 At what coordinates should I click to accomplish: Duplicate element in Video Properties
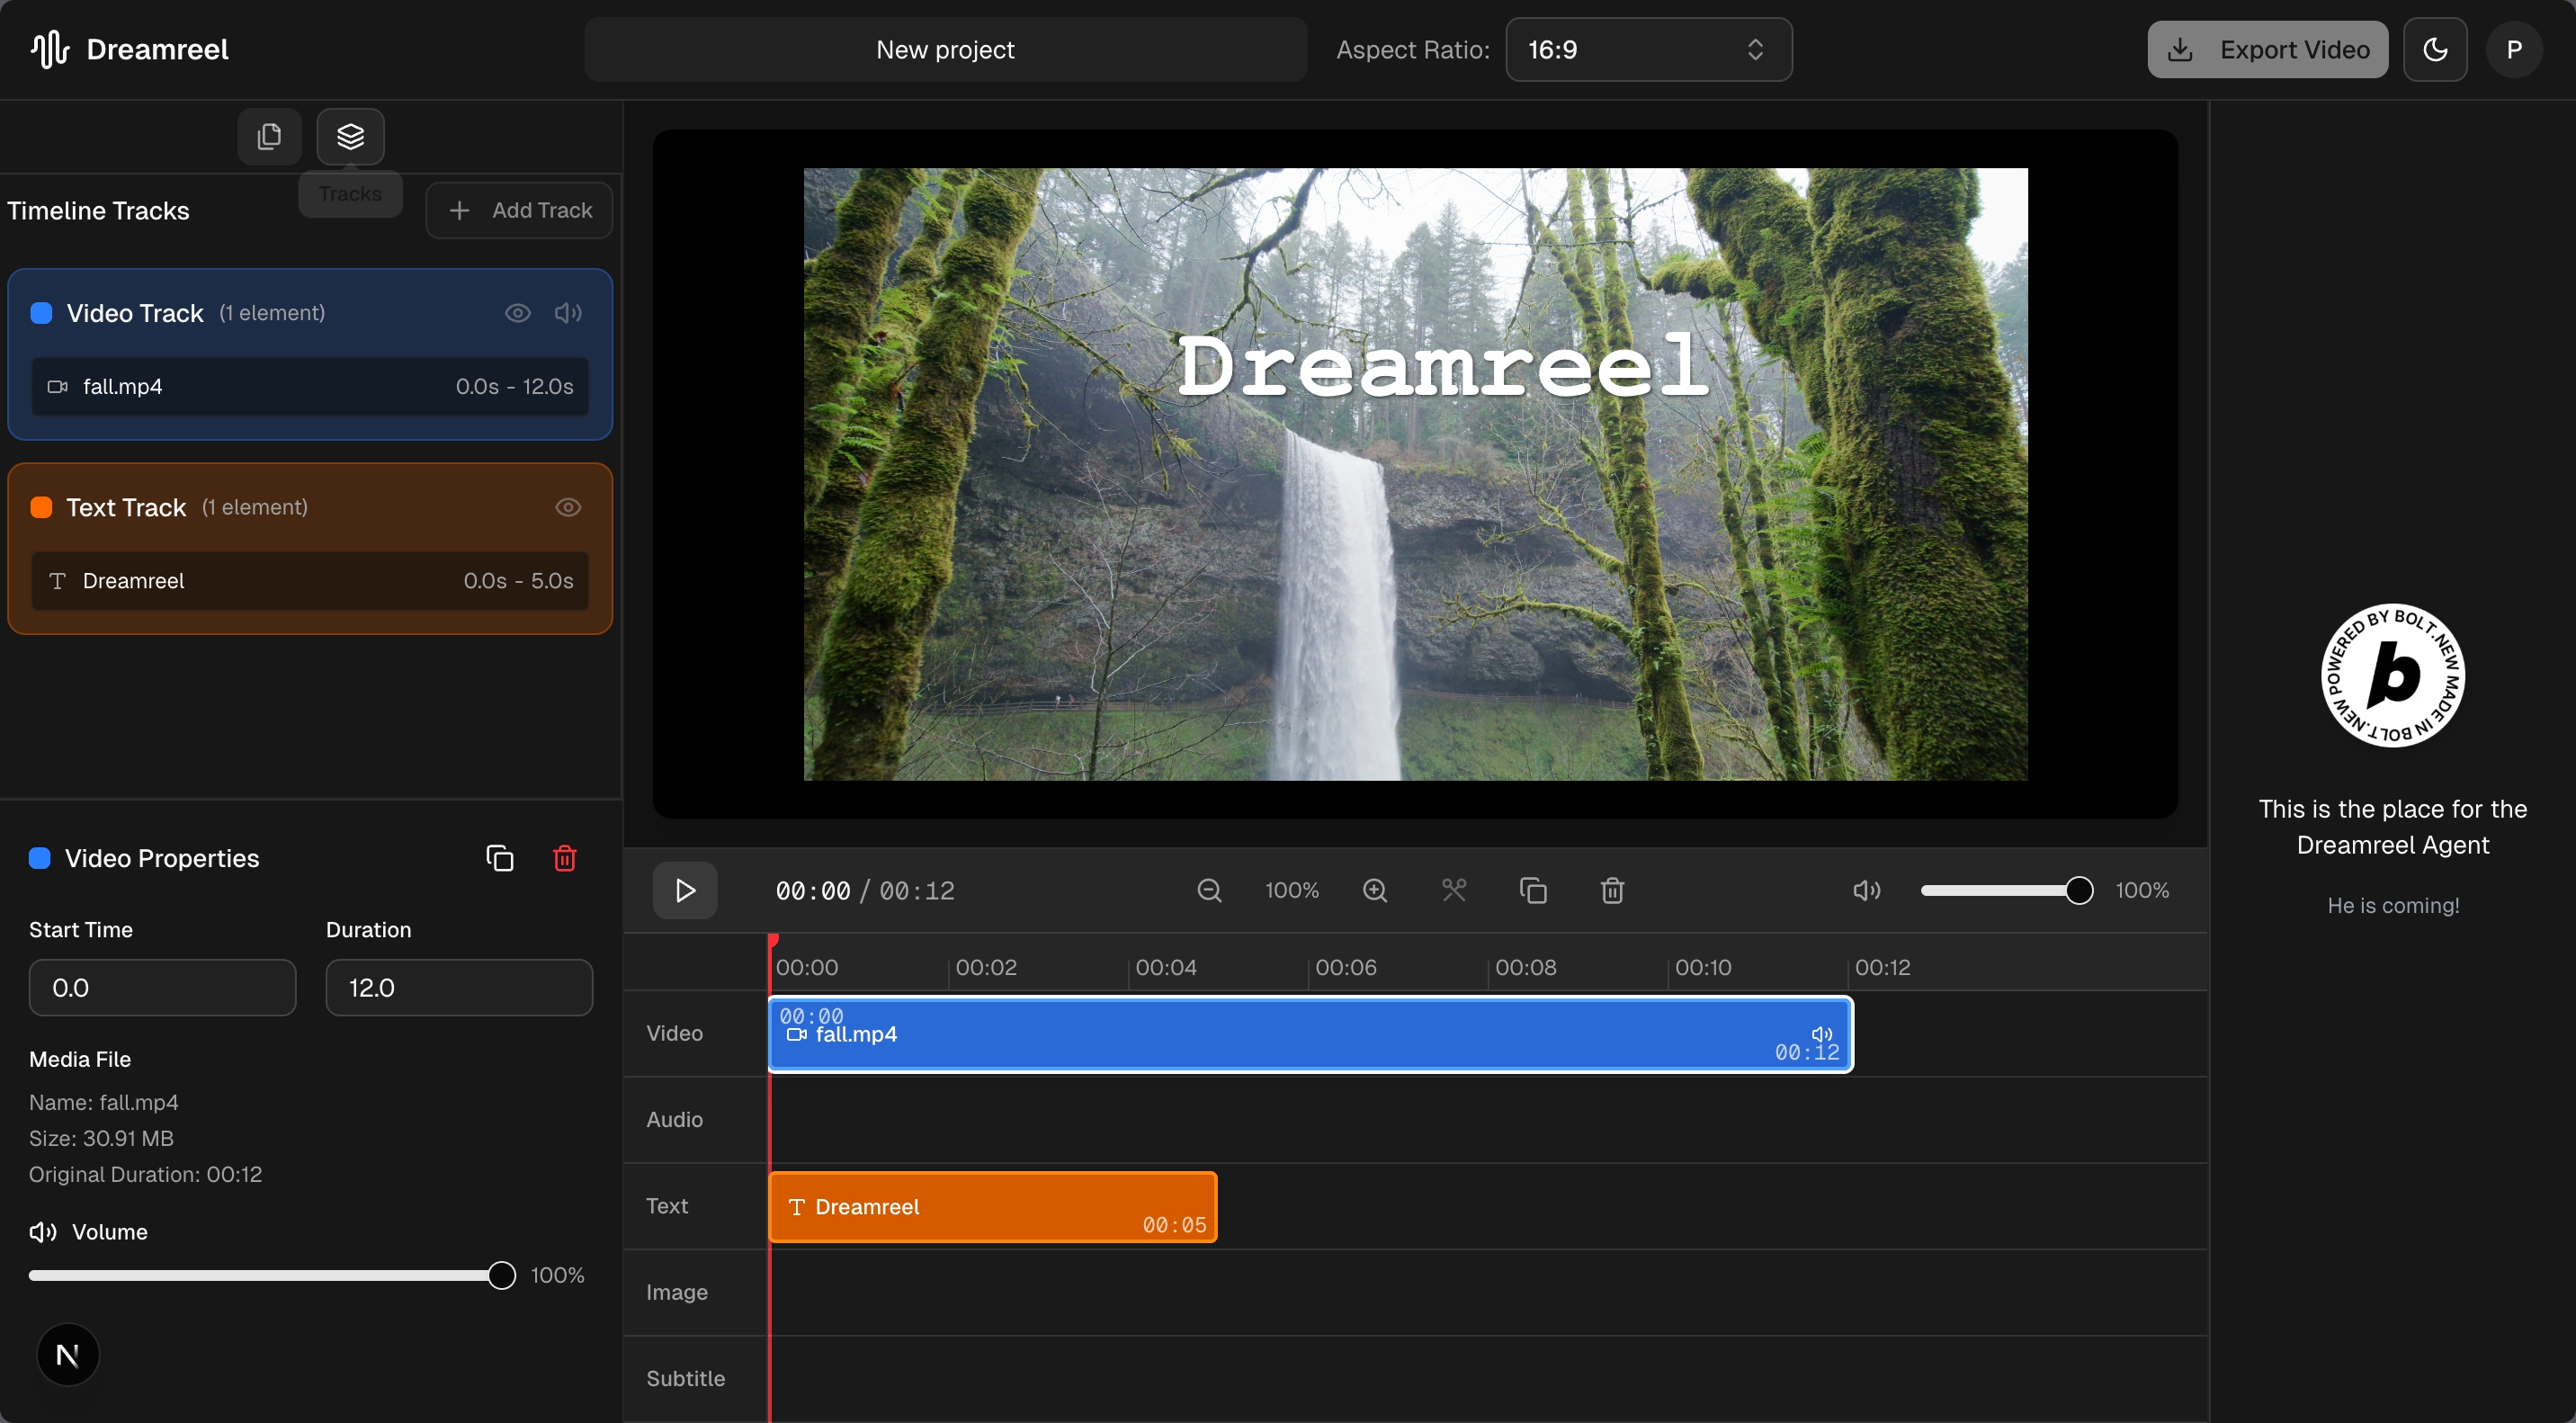(500, 858)
